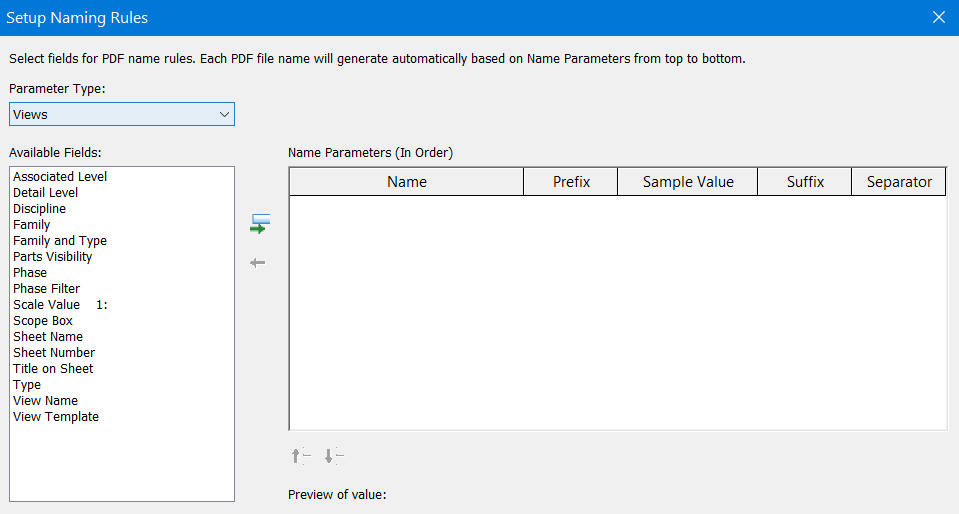Select Sheet Number field
The width and height of the screenshot is (959, 514).
(x=54, y=352)
